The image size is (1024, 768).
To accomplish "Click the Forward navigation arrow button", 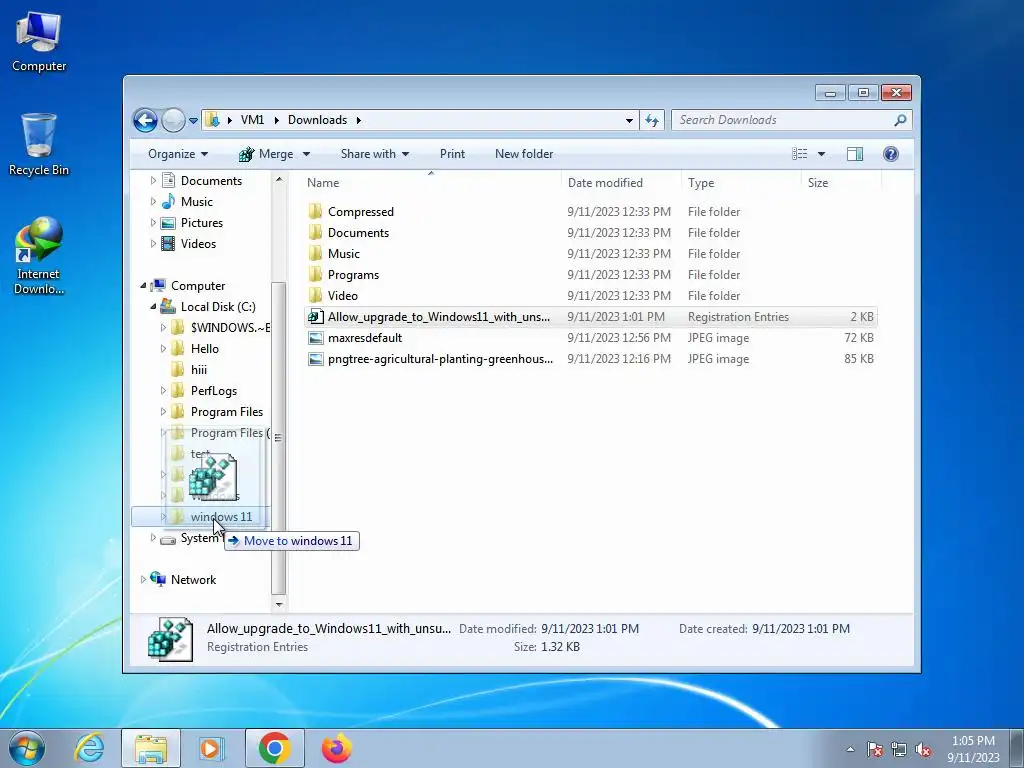I will click(x=173, y=120).
